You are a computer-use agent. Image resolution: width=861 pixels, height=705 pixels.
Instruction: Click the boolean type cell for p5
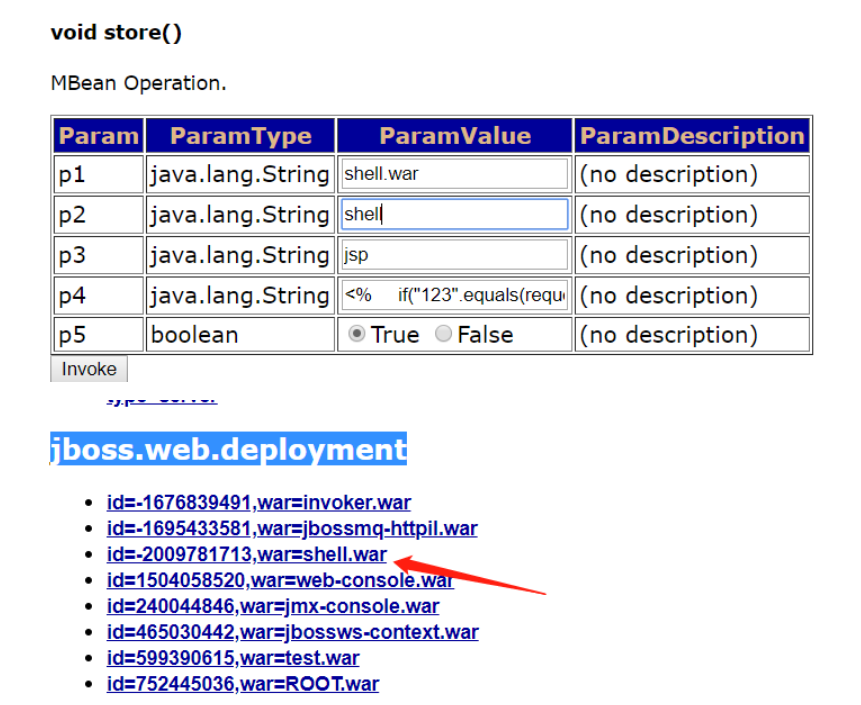[241, 334]
